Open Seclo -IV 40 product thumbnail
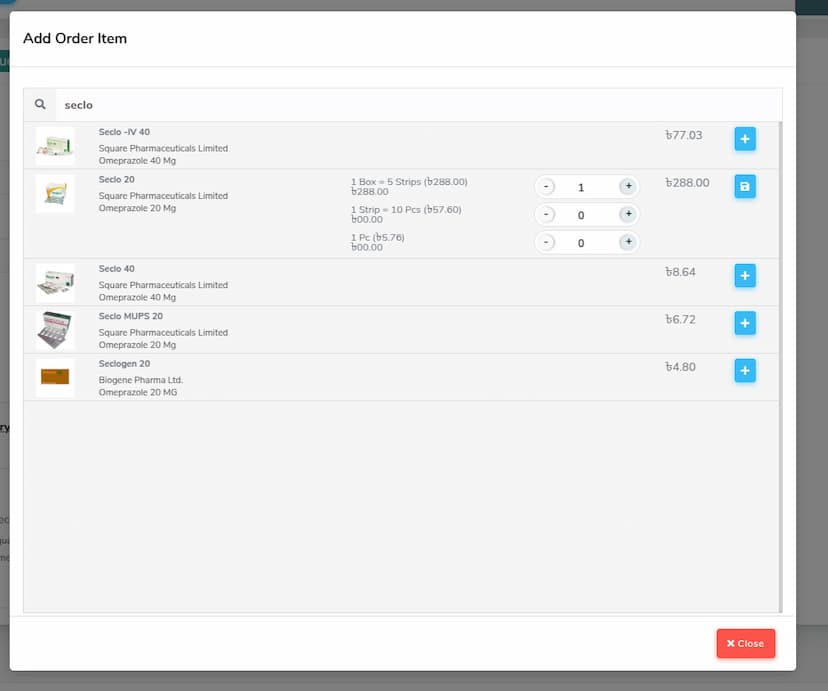Screen dimensions: 828x691 55,146
